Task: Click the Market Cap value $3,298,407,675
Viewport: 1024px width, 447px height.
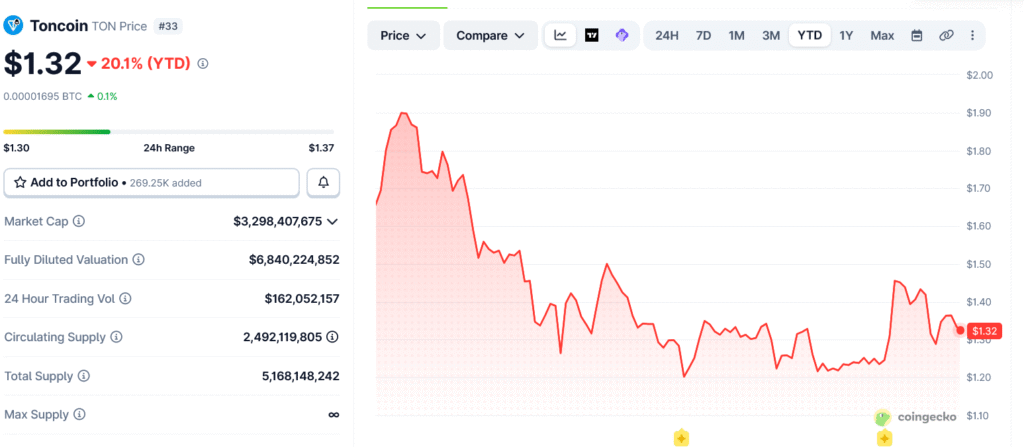Action: [x=278, y=222]
